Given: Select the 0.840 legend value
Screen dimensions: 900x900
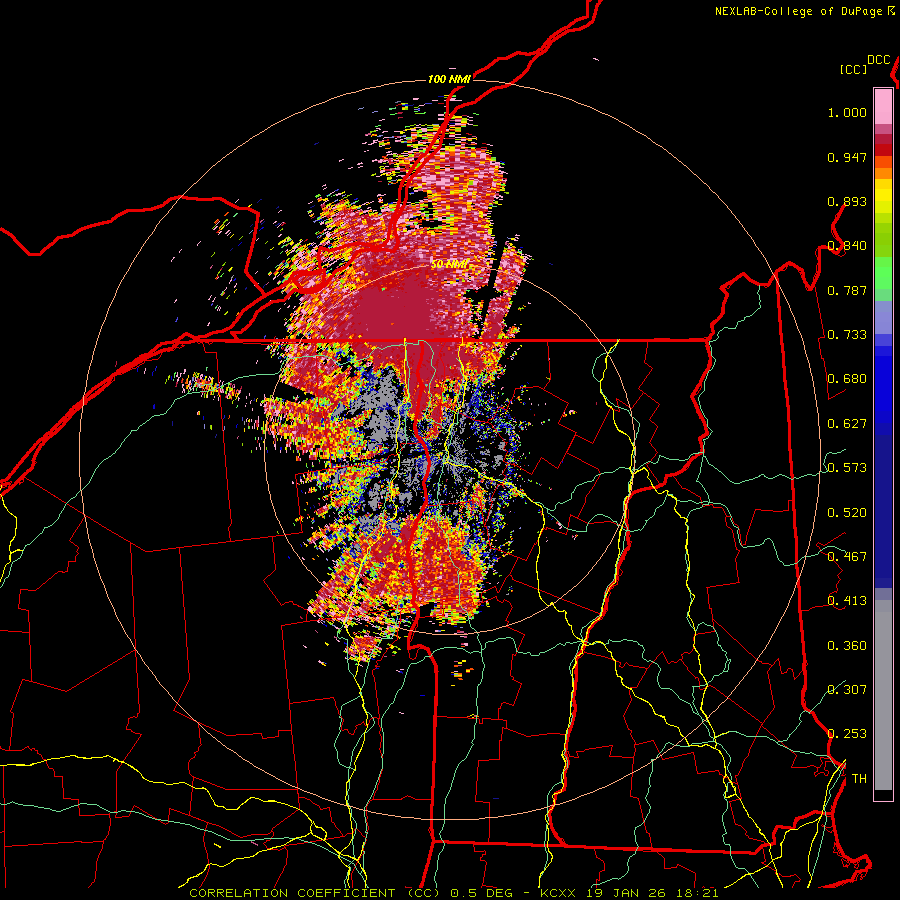Looking at the screenshot, I should coord(847,246).
